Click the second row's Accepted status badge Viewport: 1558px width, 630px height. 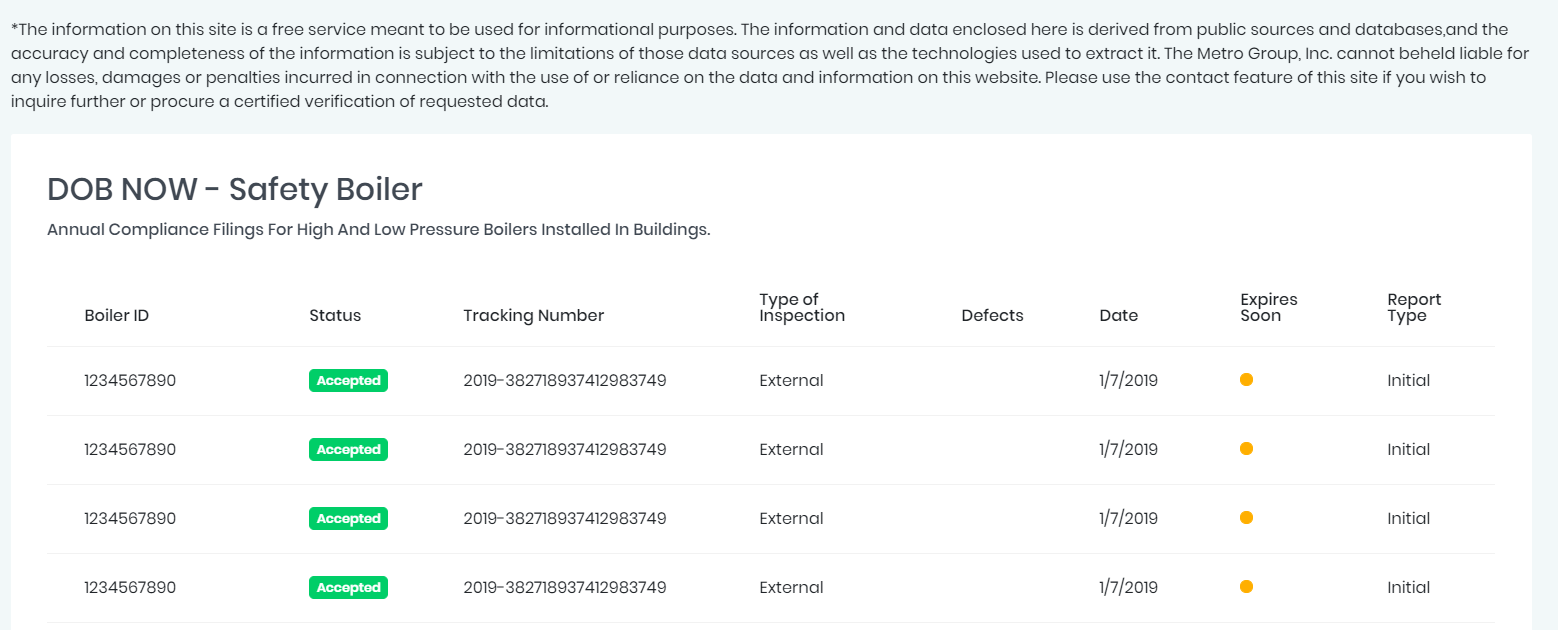point(348,450)
